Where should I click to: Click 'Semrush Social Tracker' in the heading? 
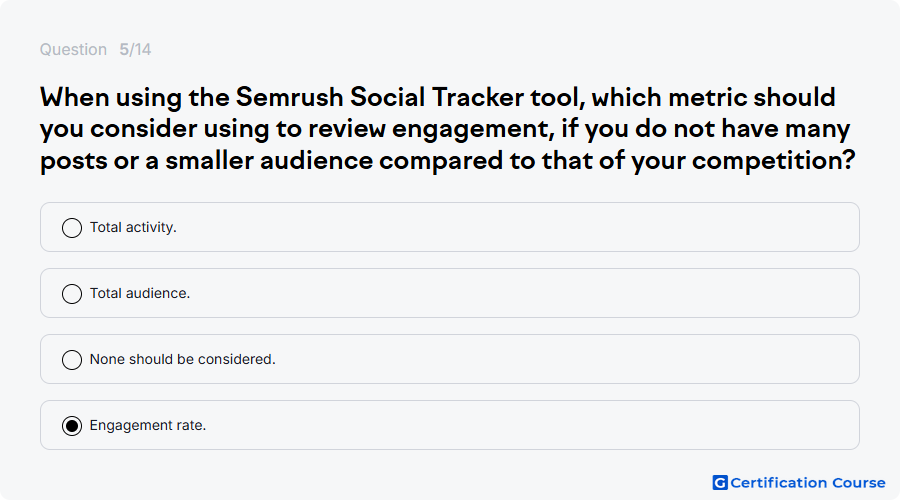pos(379,97)
